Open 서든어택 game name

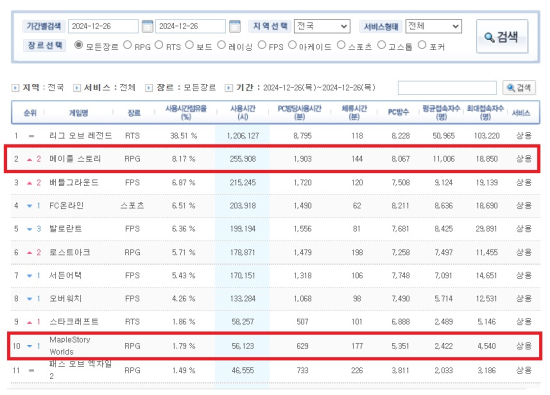coord(66,275)
